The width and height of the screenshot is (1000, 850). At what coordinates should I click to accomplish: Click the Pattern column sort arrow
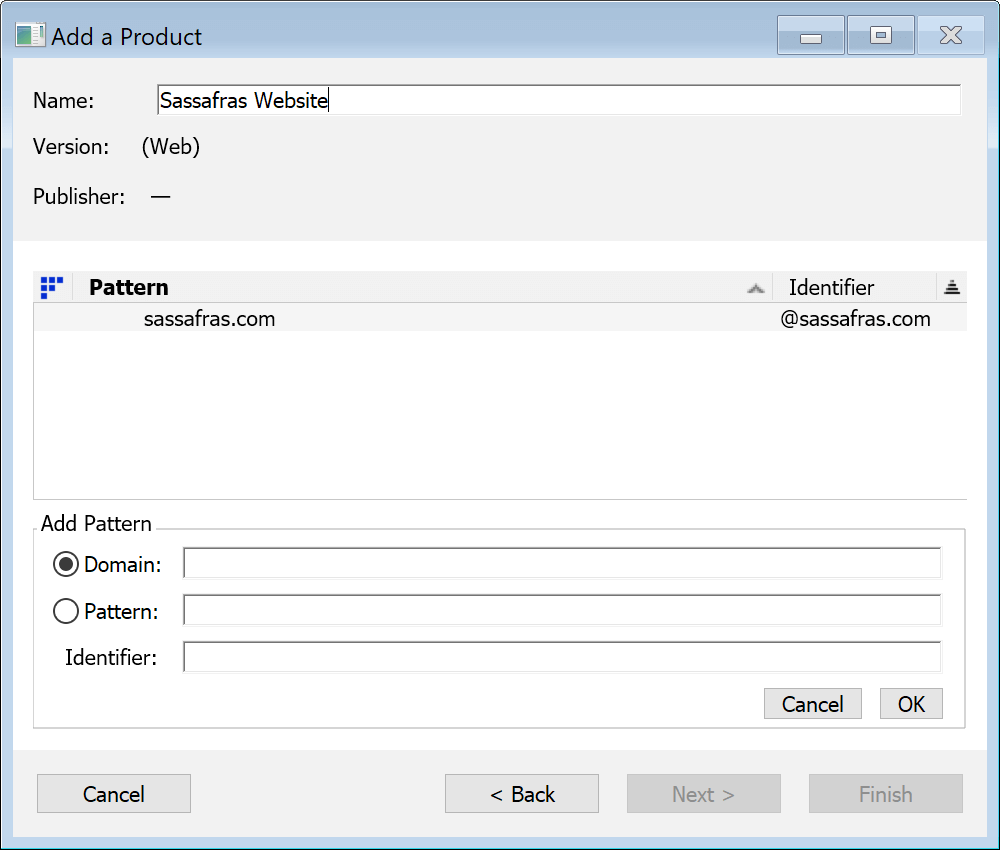[757, 287]
